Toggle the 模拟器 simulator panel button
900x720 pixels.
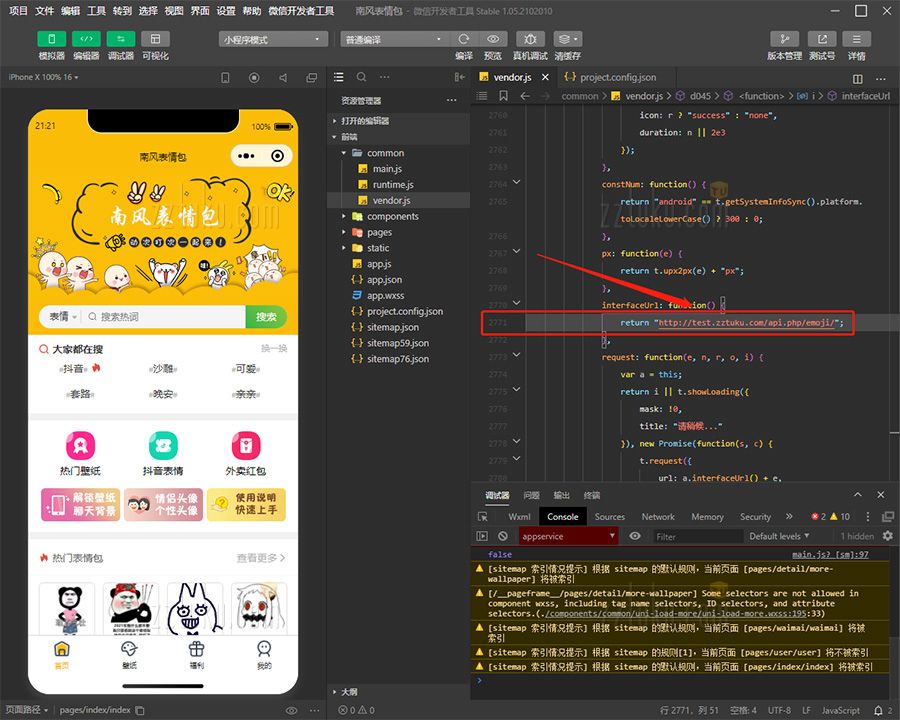click(x=52, y=39)
